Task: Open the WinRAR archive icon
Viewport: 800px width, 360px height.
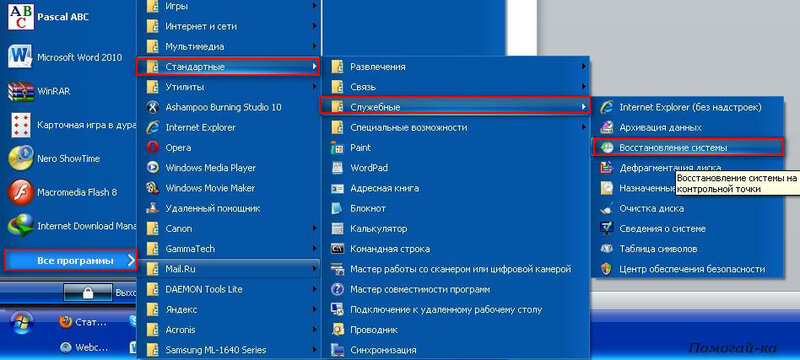Action: pyautogui.click(x=20, y=91)
